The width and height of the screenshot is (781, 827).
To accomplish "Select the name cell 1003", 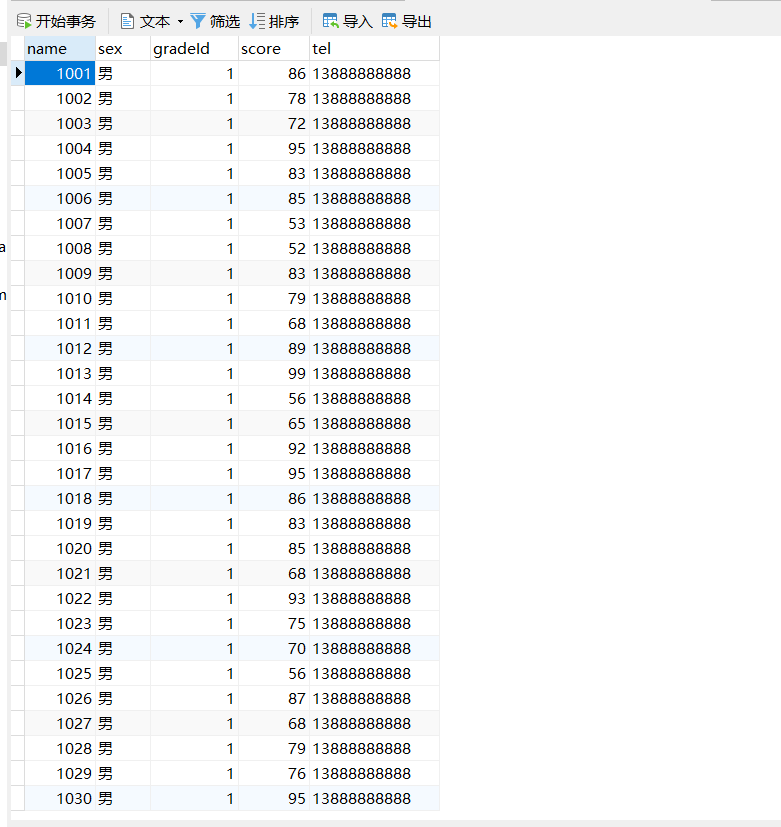I will tap(60, 123).
